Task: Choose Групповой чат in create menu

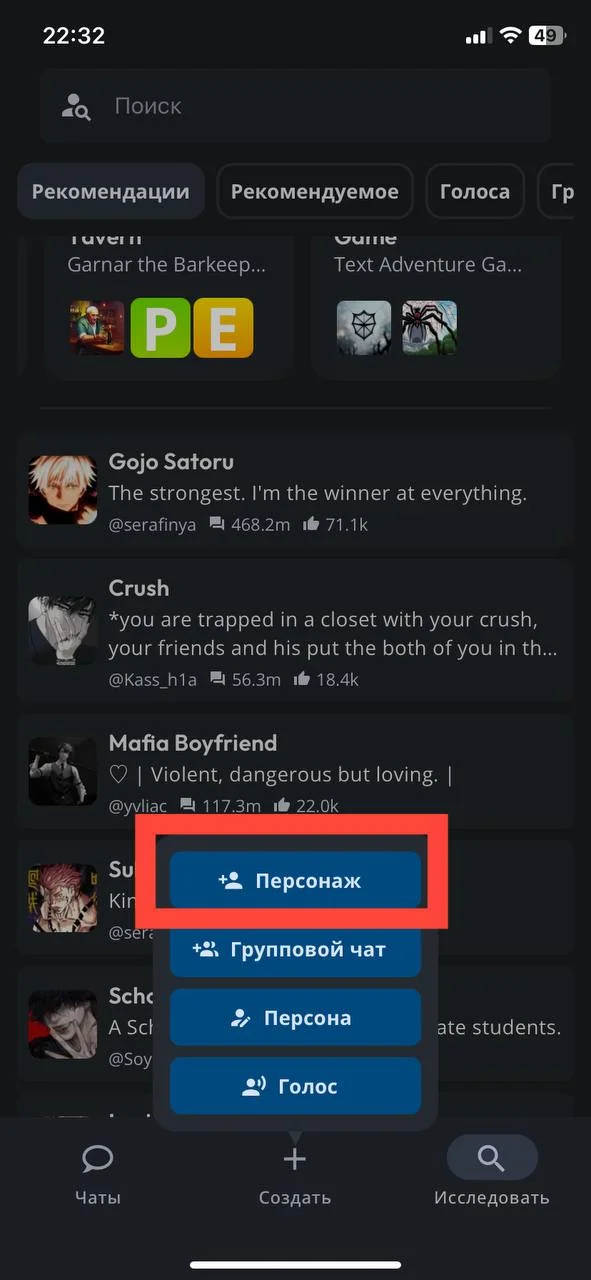Action: pyautogui.click(x=295, y=949)
